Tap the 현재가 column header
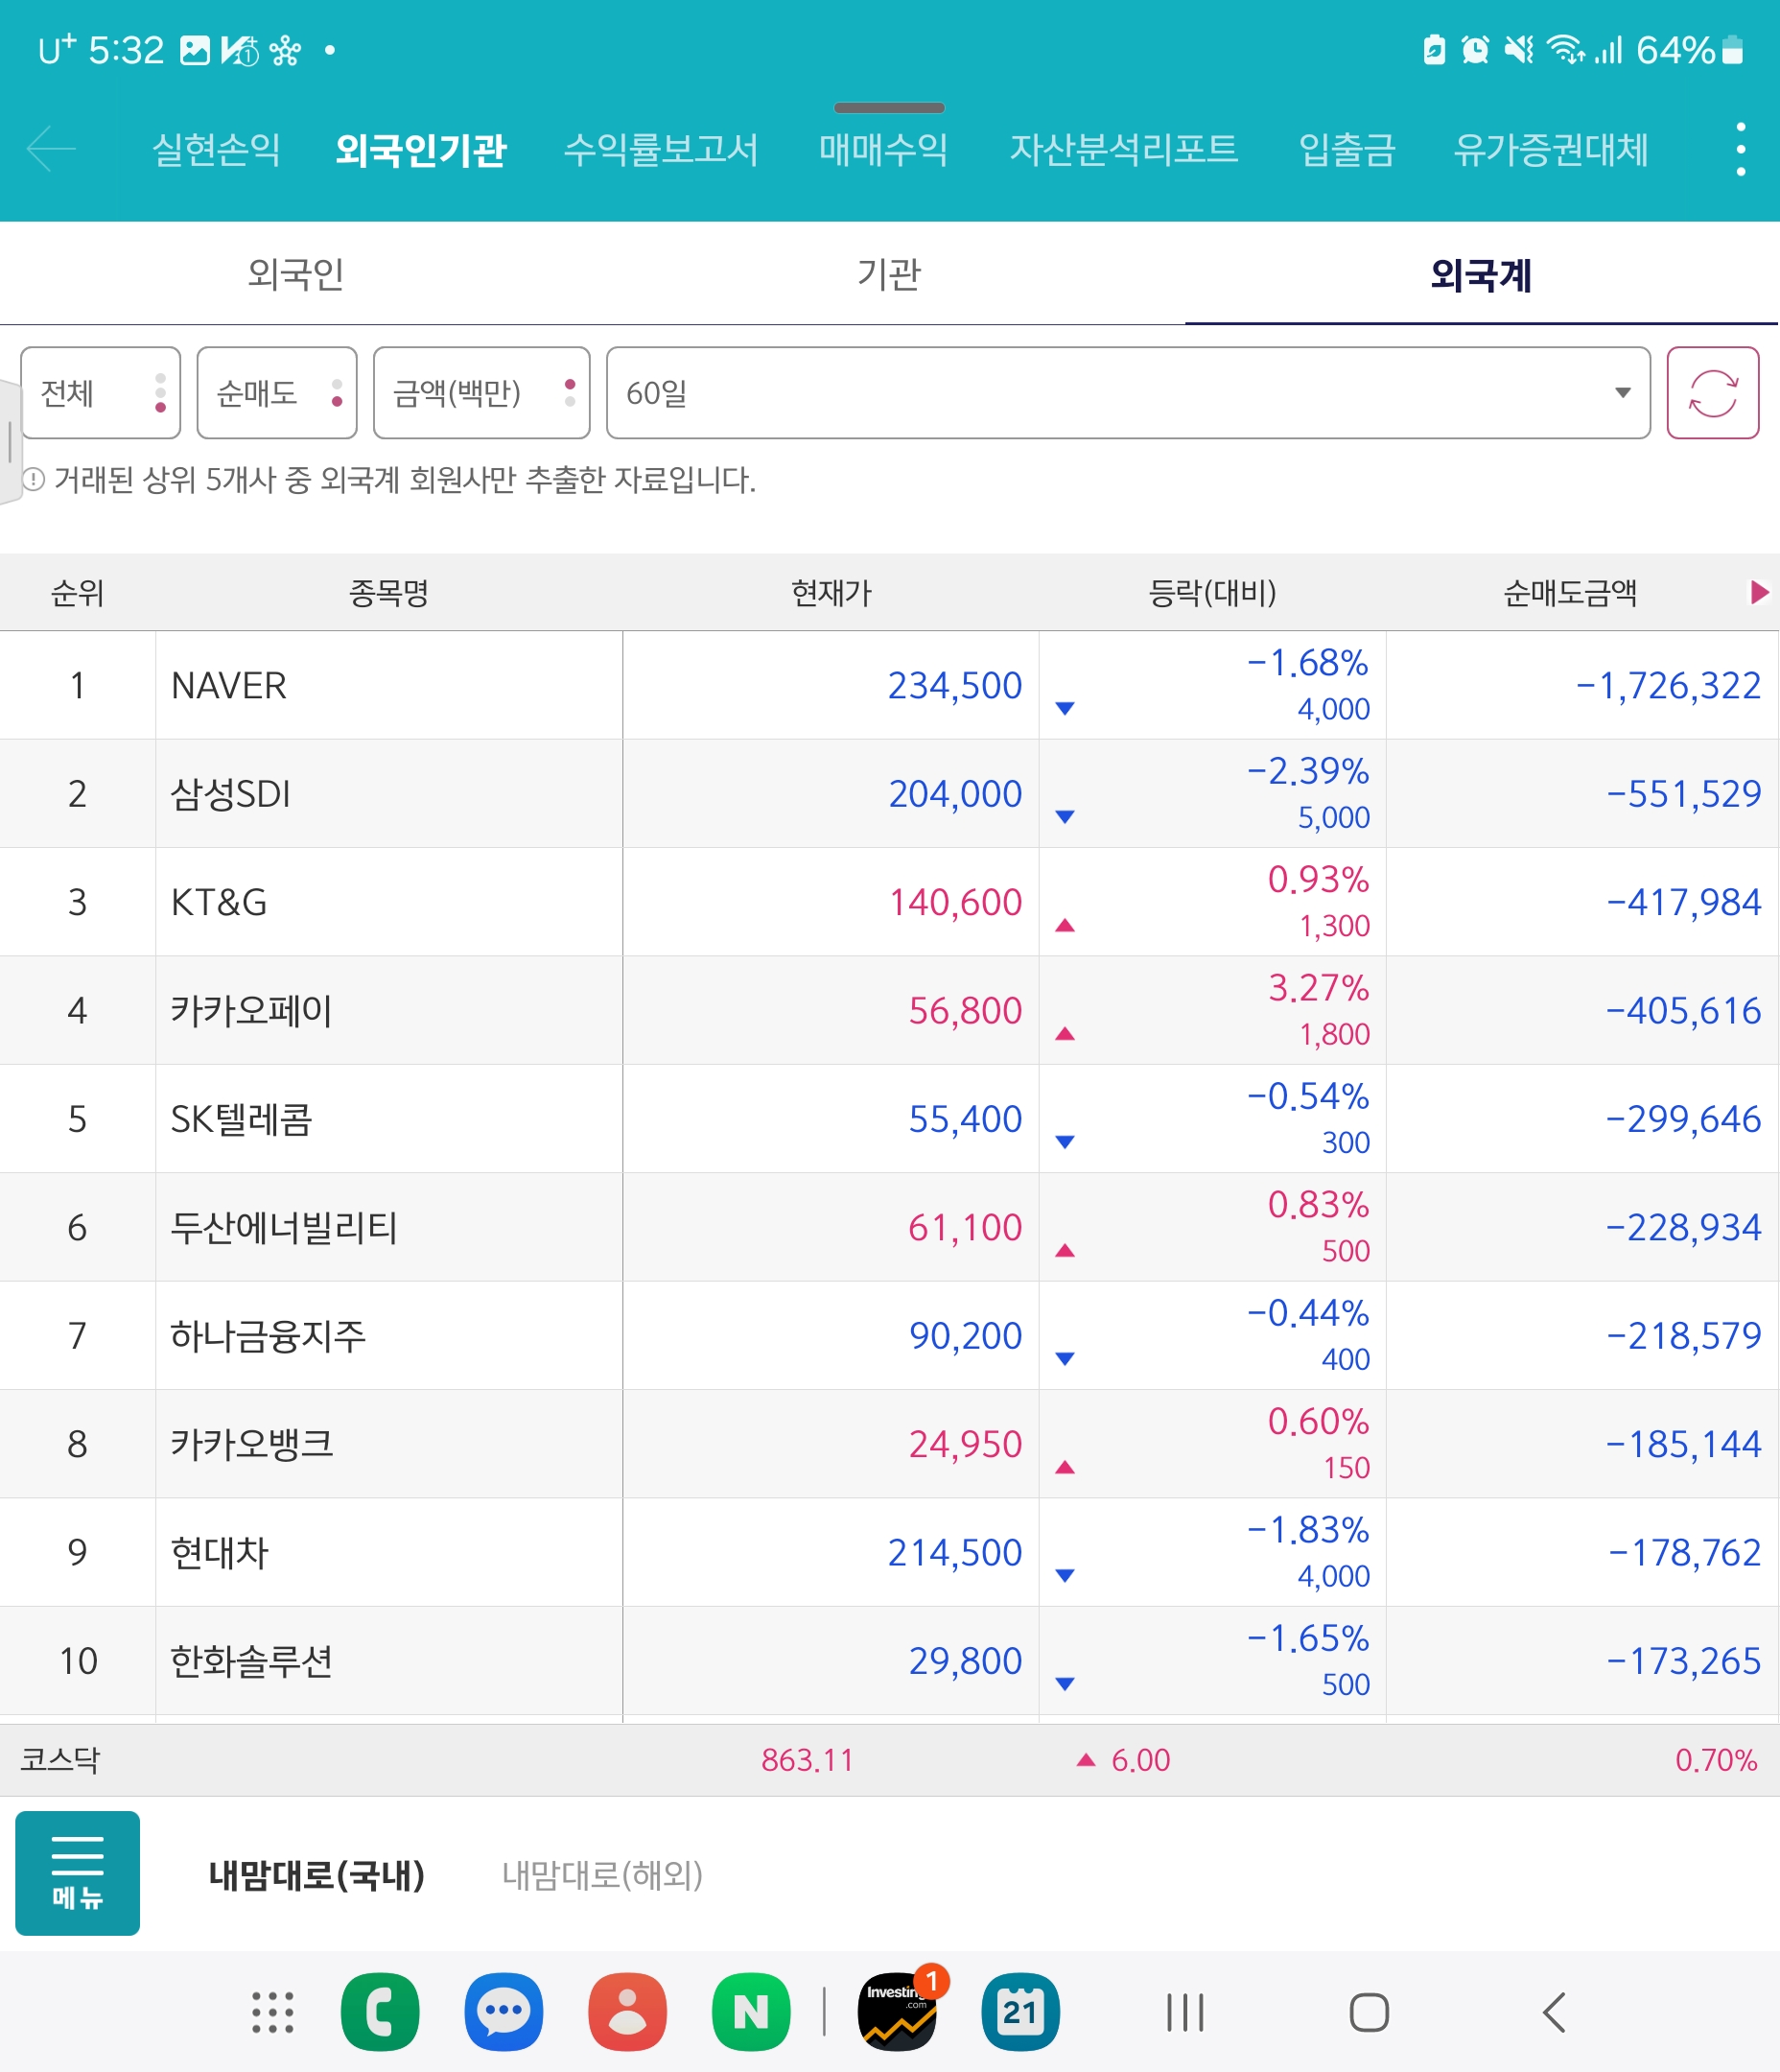Screen dimensions: 1780x2072 (x=831, y=593)
